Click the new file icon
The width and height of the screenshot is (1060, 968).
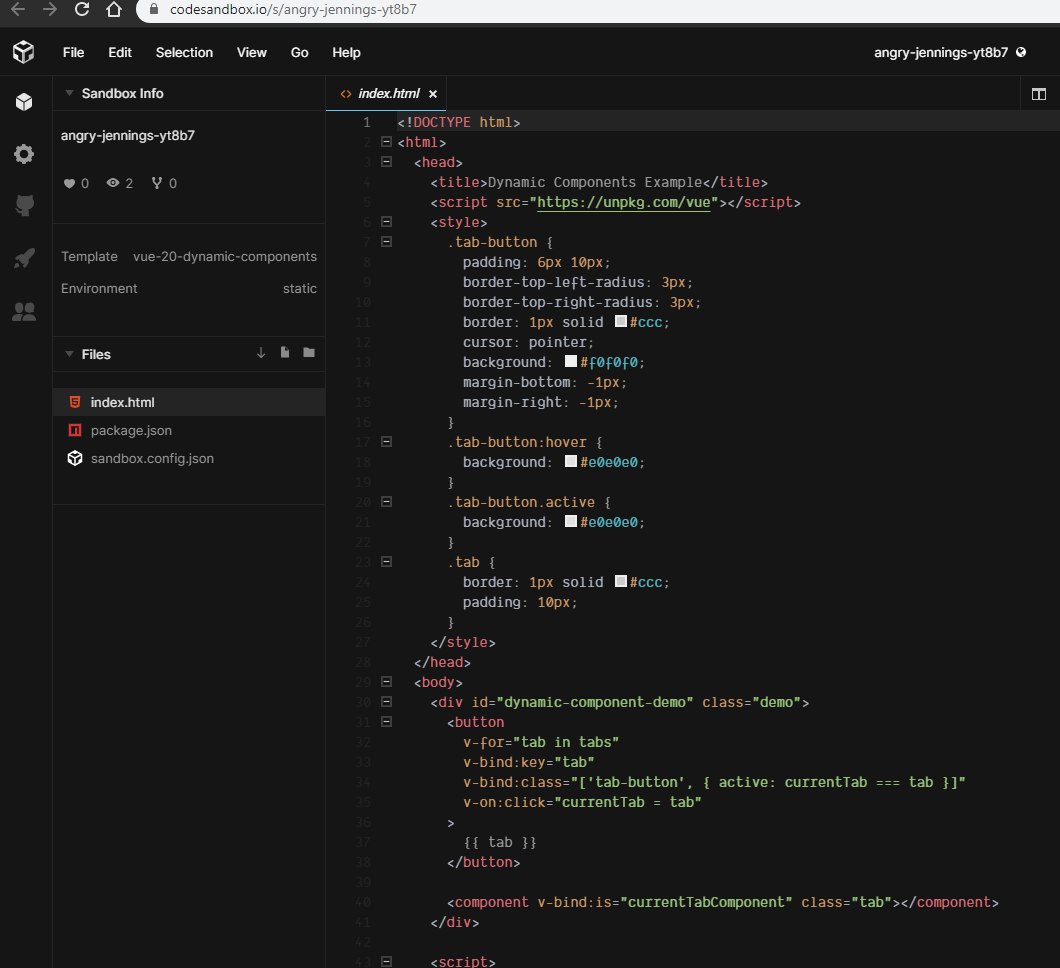point(285,353)
